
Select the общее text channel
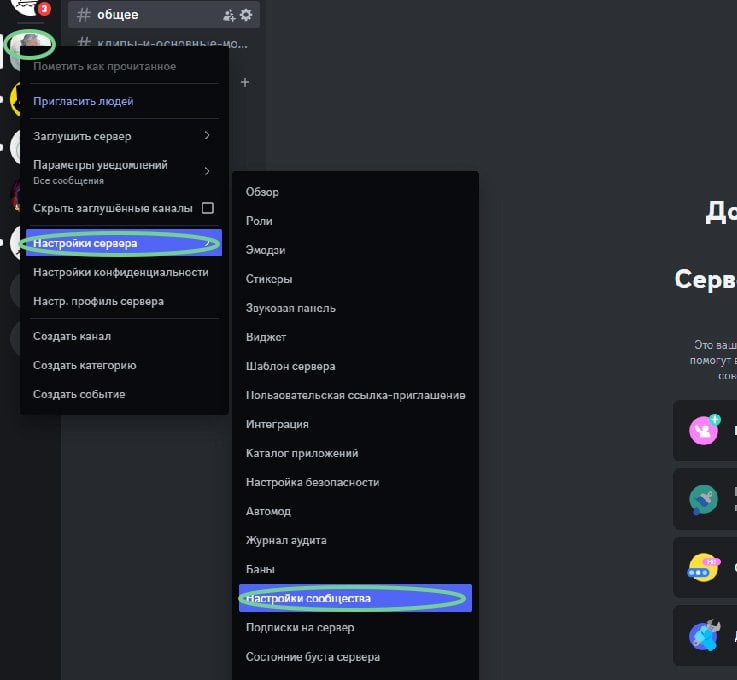coord(164,15)
